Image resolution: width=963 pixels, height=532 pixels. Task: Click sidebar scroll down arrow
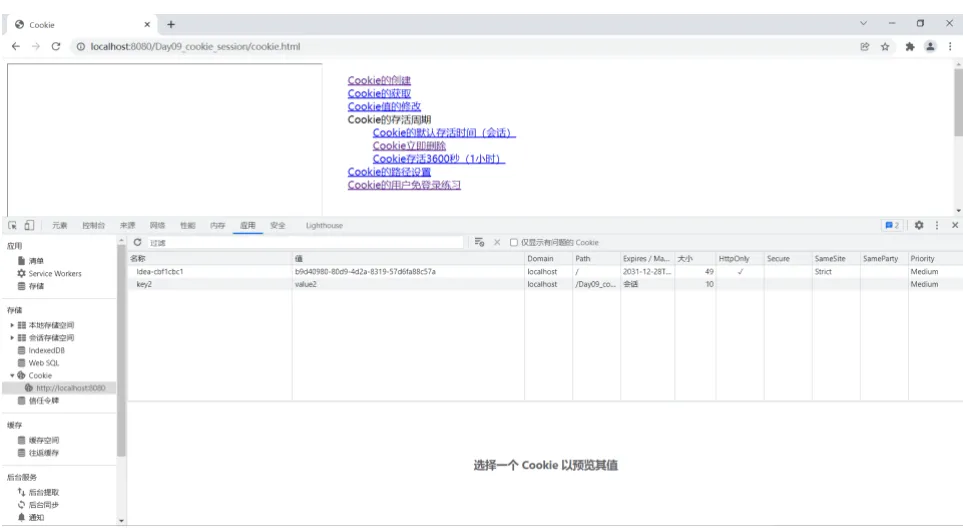pos(121,520)
